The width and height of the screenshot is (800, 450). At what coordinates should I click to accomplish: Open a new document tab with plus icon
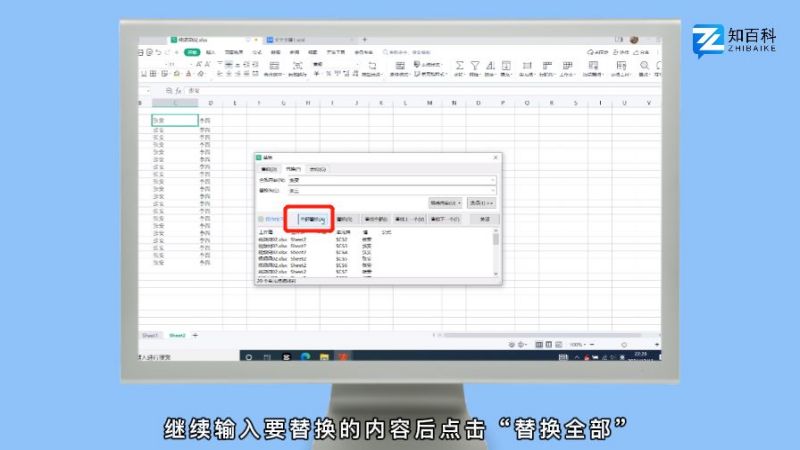click(364, 39)
